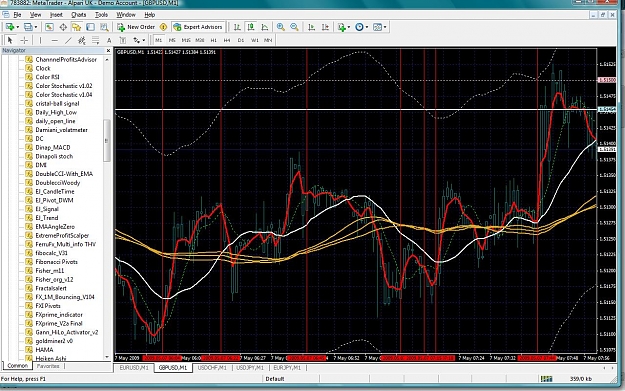This screenshot has height=391, width=625.
Task: Switch timeframe to H1
Action: (x=214, y=40)
